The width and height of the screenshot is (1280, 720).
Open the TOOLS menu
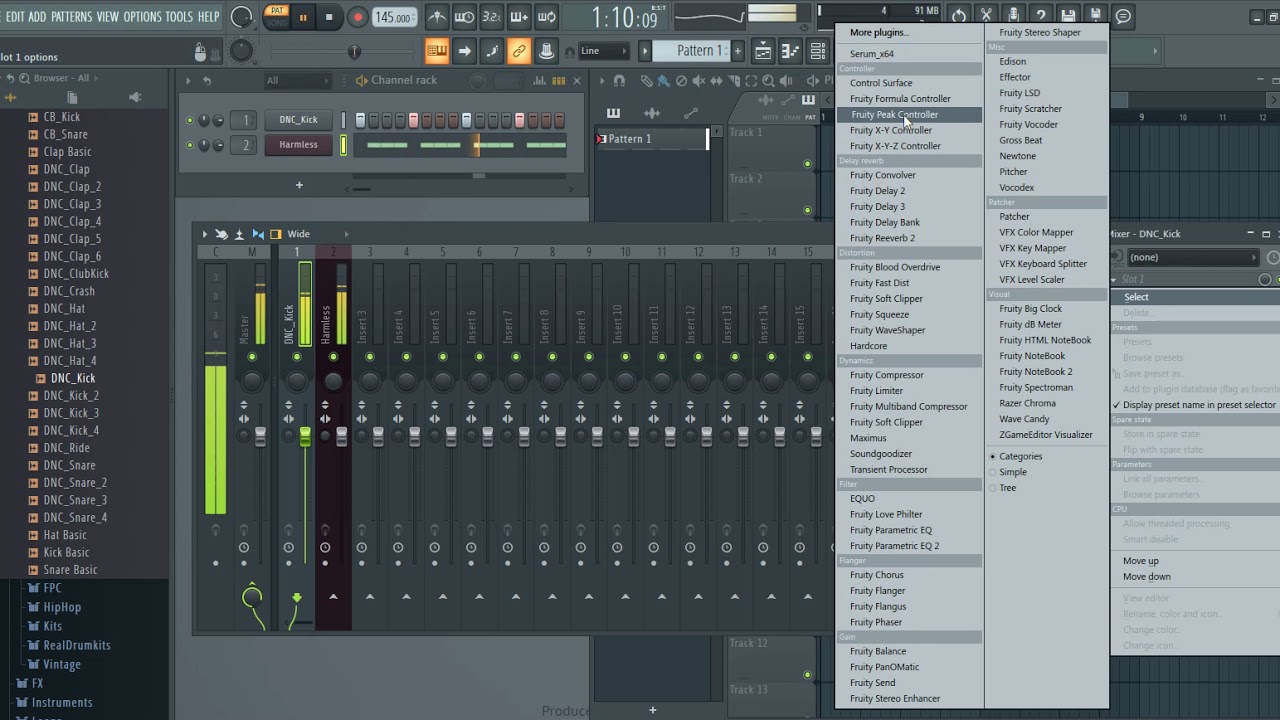click(x=179, y=17)
